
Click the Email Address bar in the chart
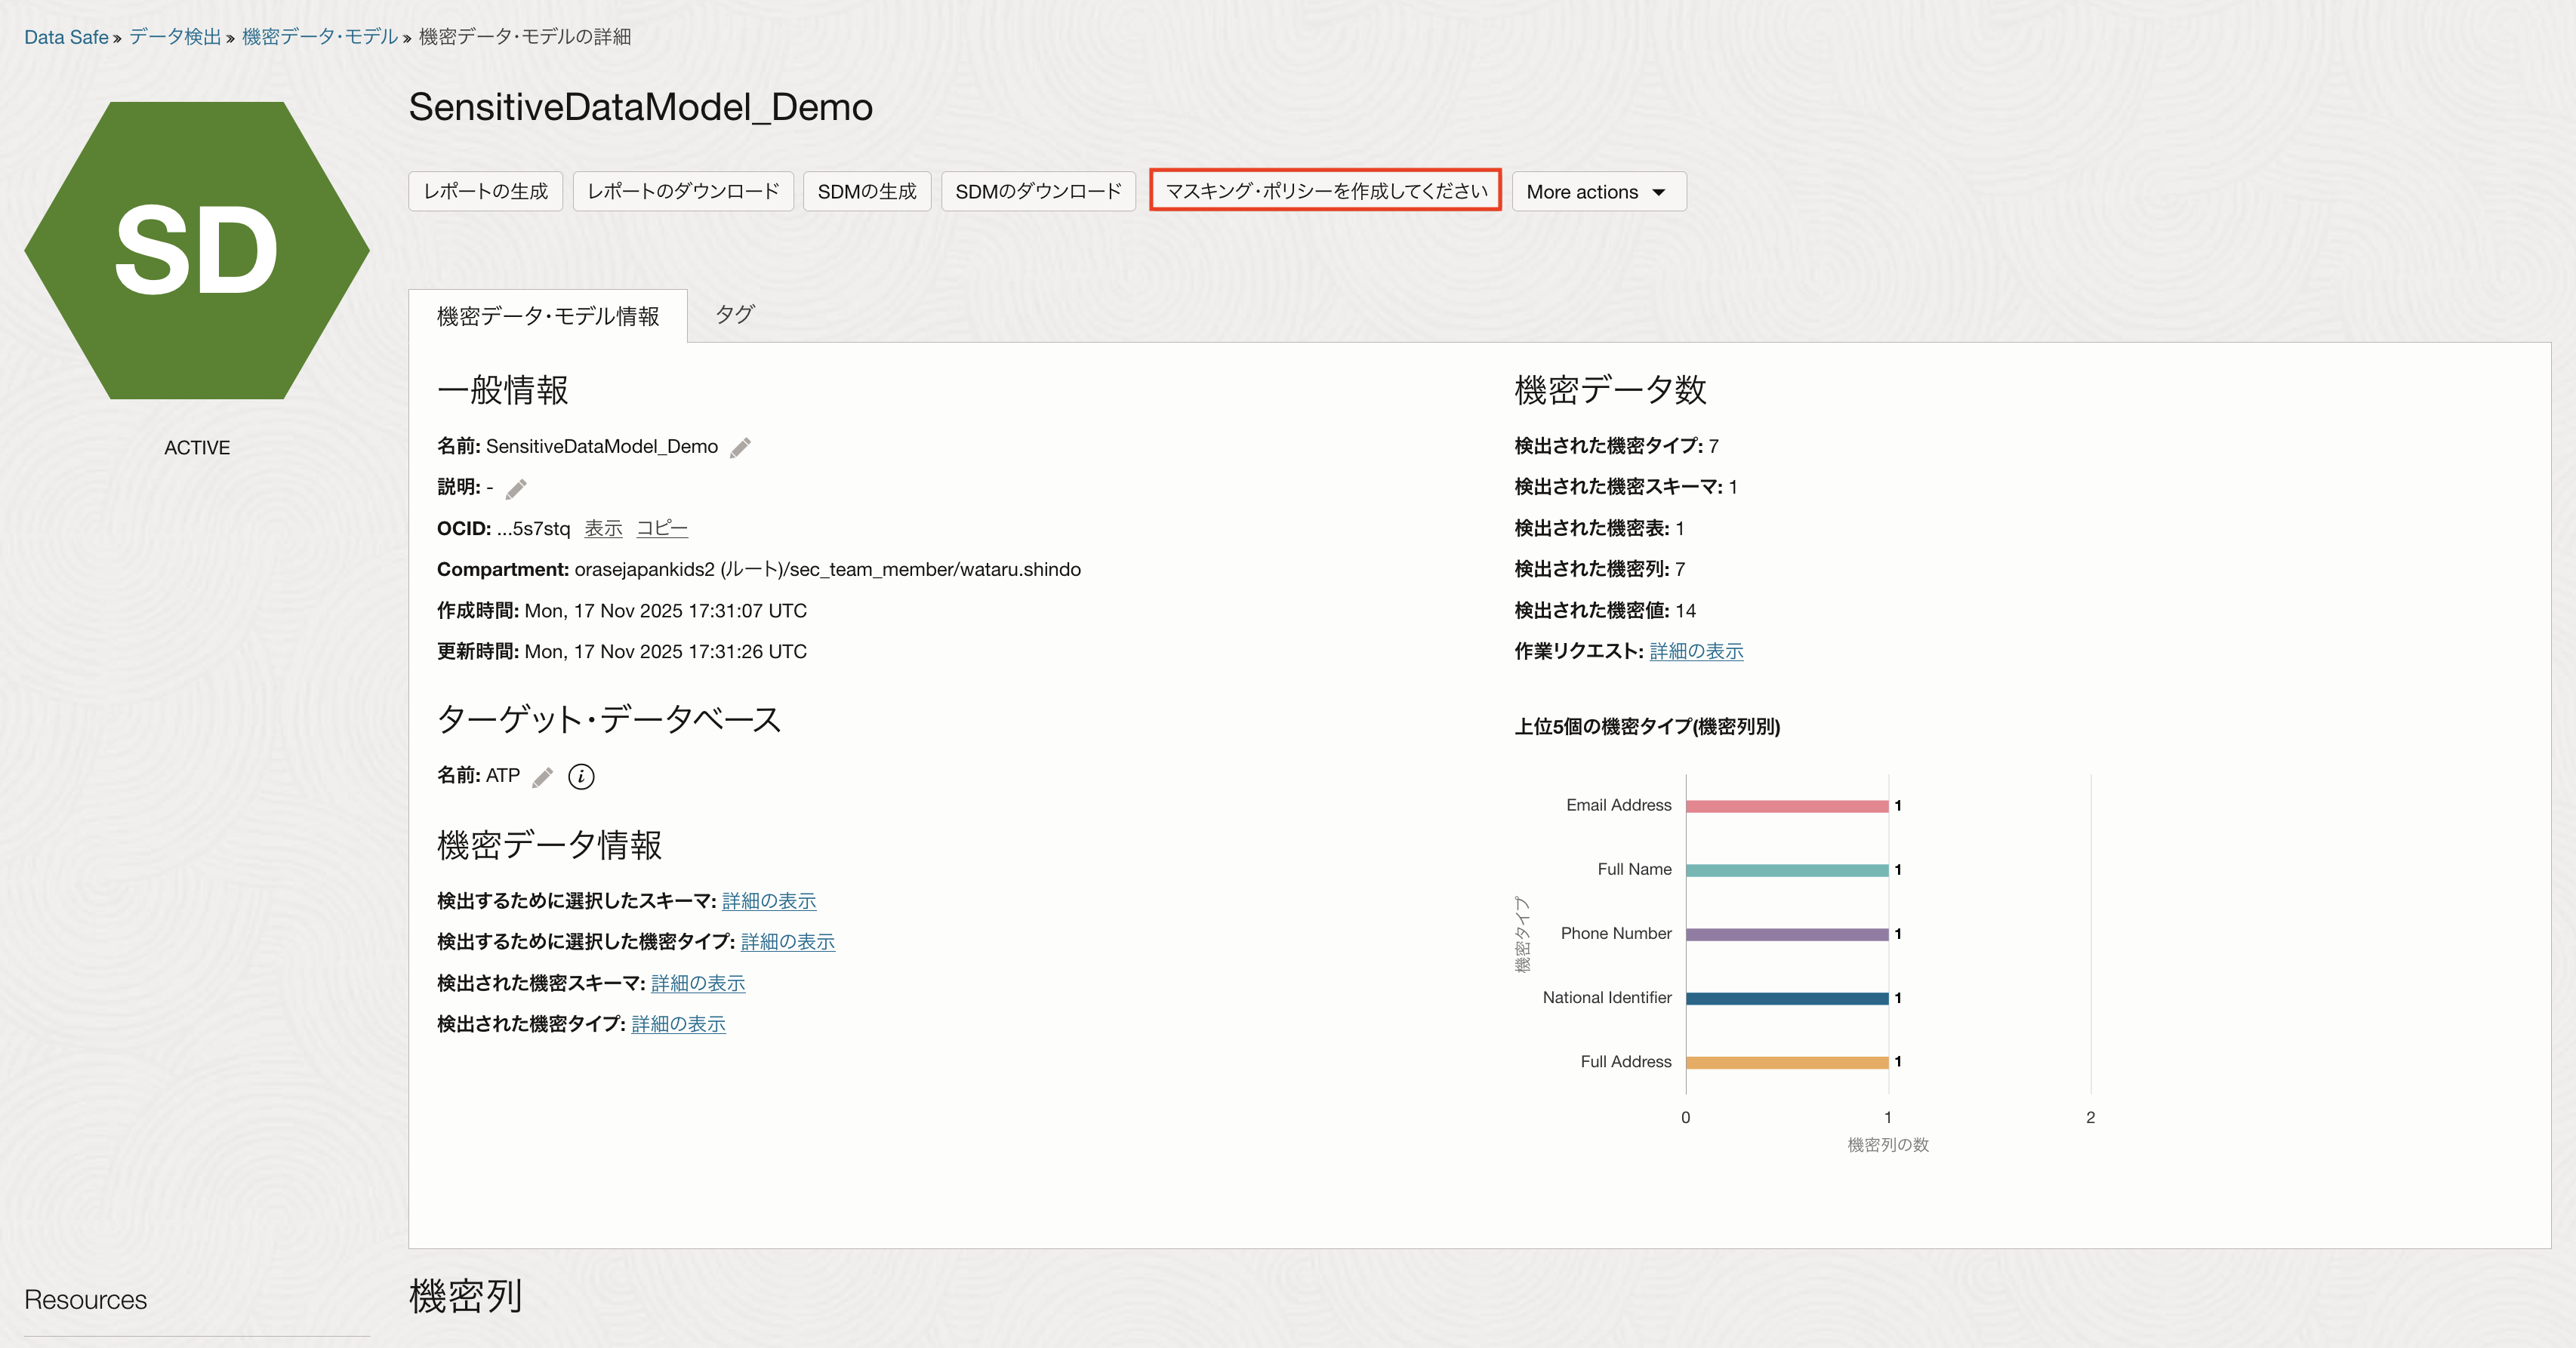[x=1786, y=806]
